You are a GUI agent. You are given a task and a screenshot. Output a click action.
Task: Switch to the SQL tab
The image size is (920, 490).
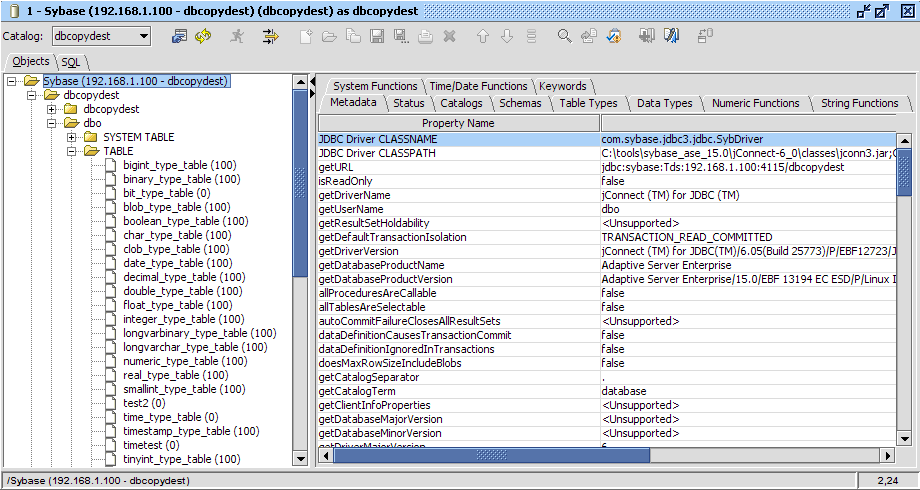tap(70, 62)
